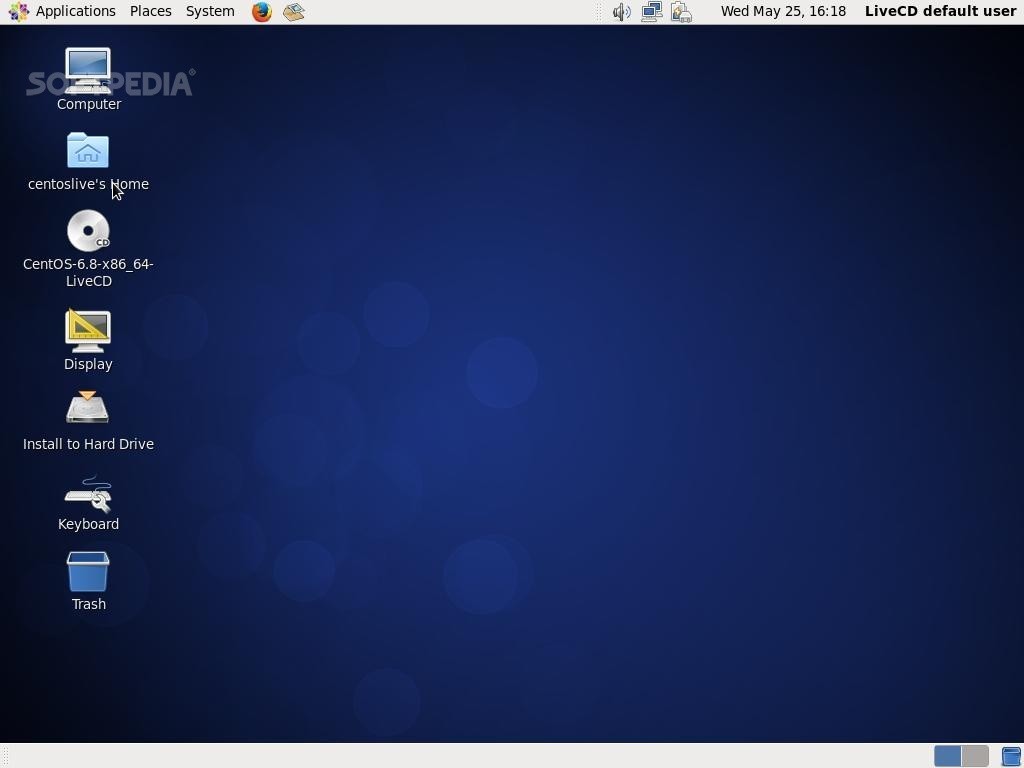Open the Trash on the desktop
Viewport: 1024px width, 768px height.
(88, 570)
